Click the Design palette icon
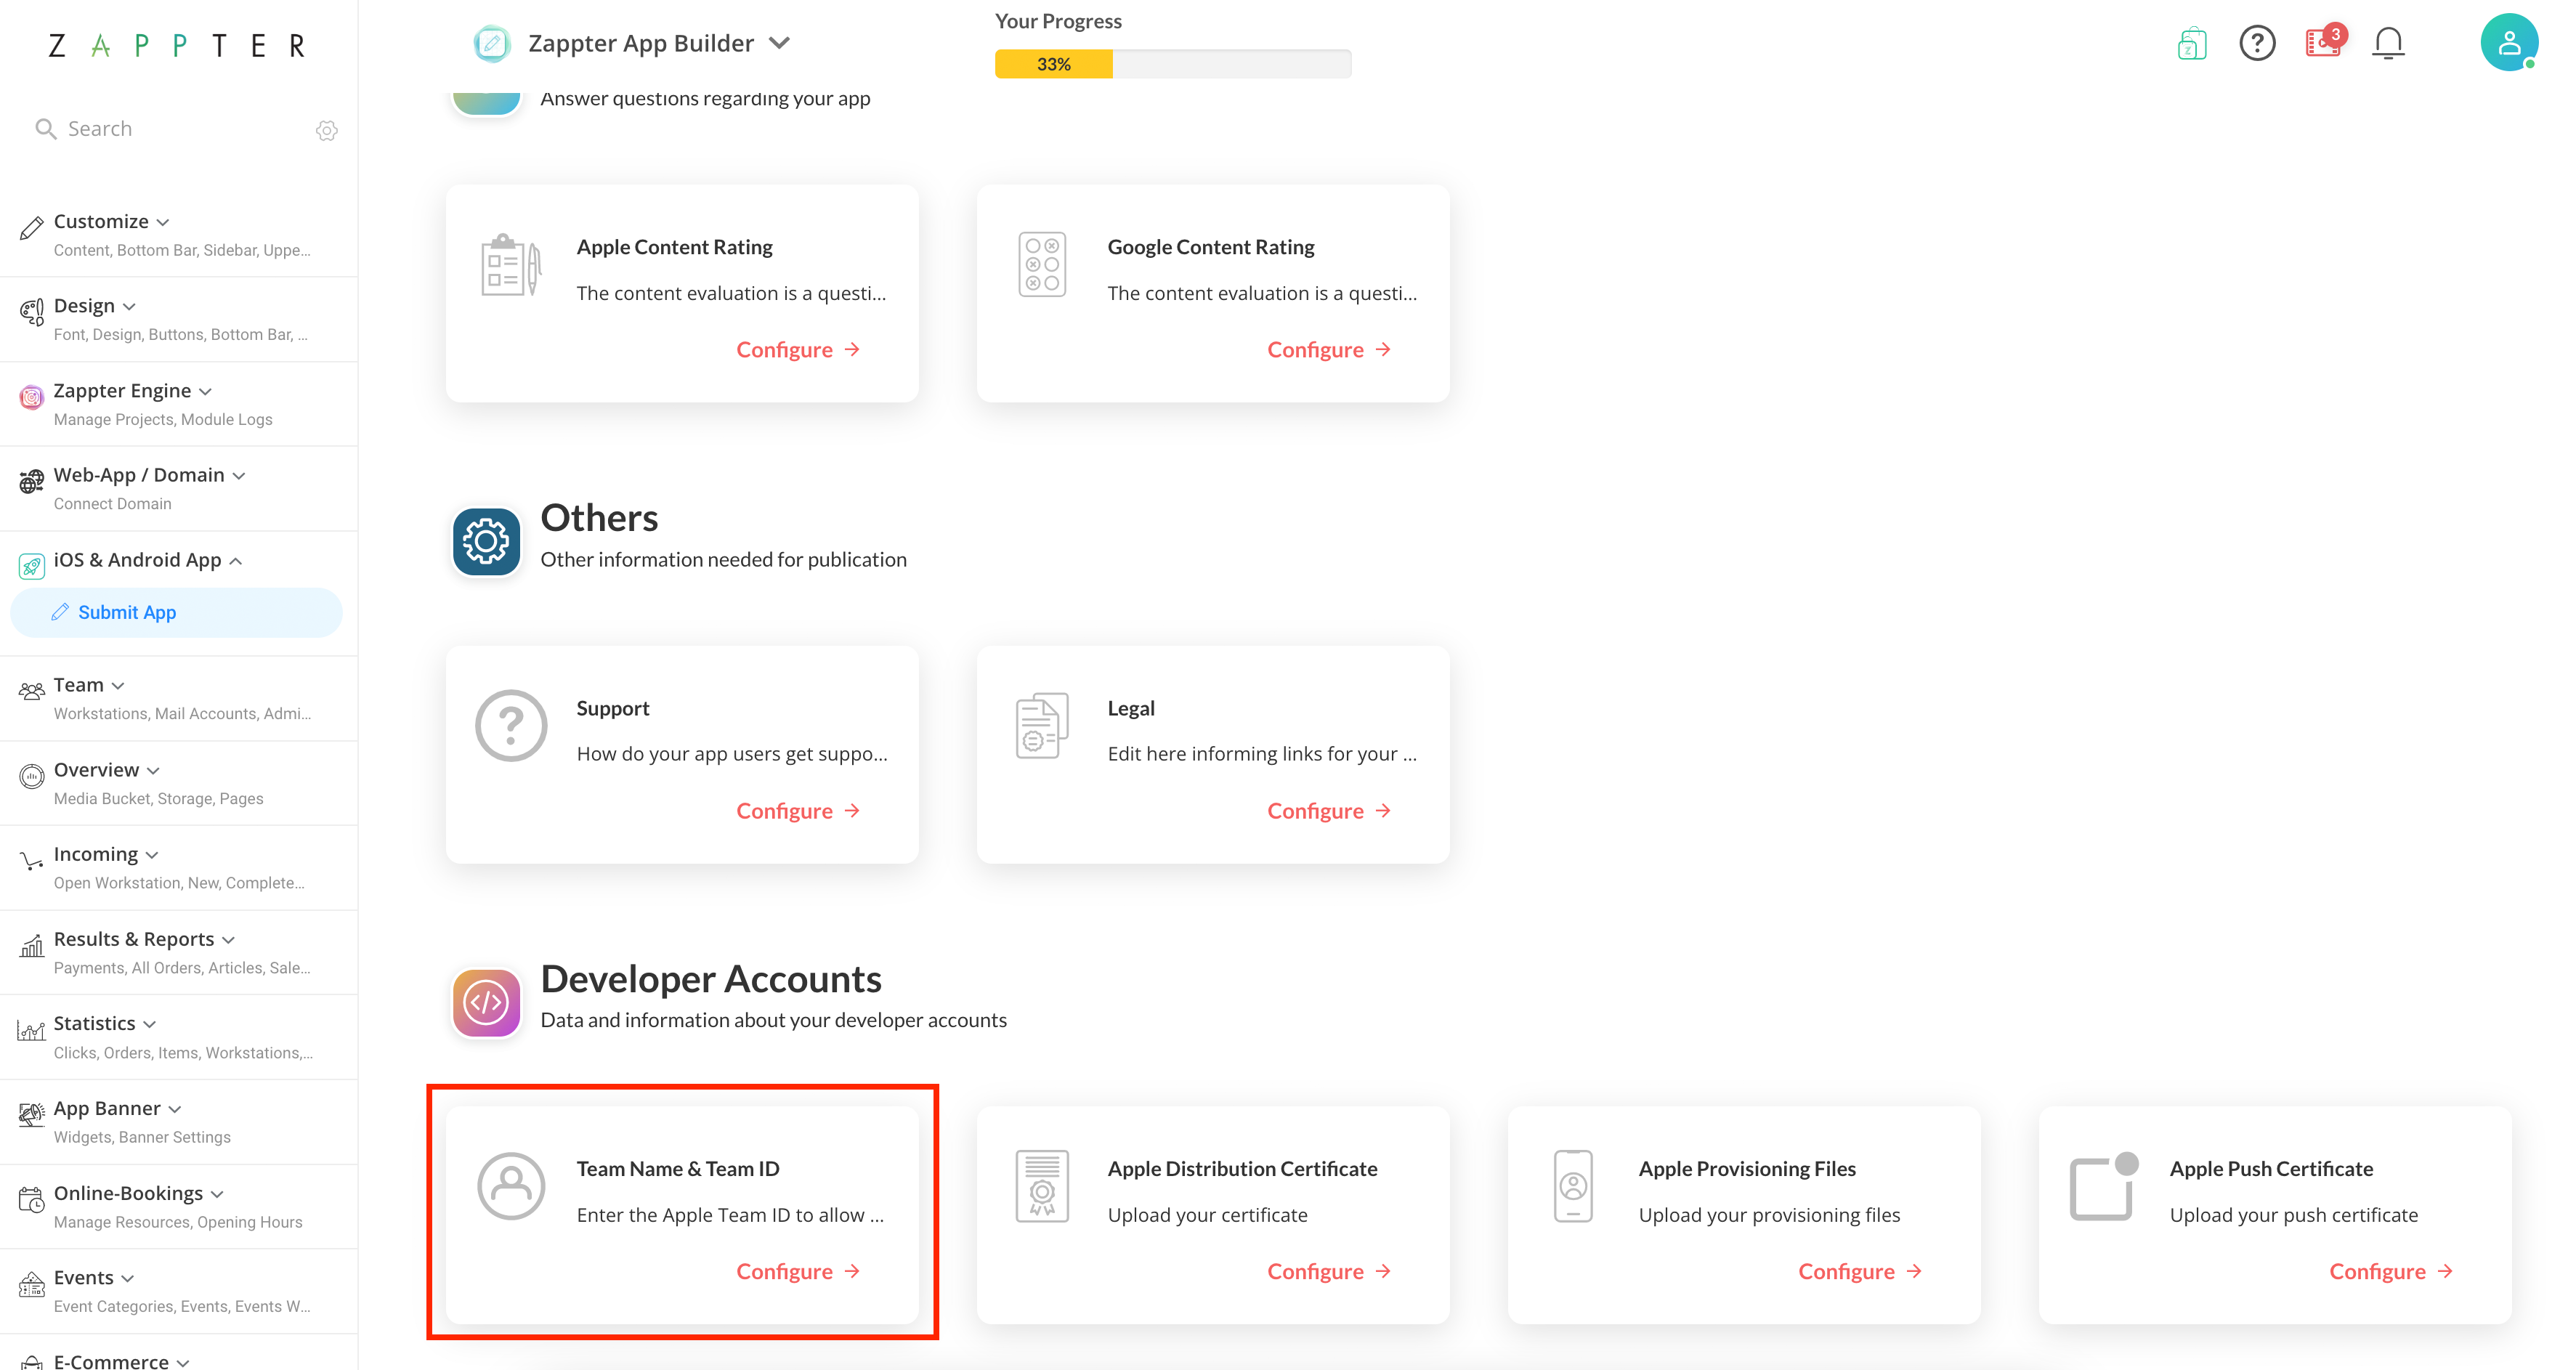 point(31,312)
